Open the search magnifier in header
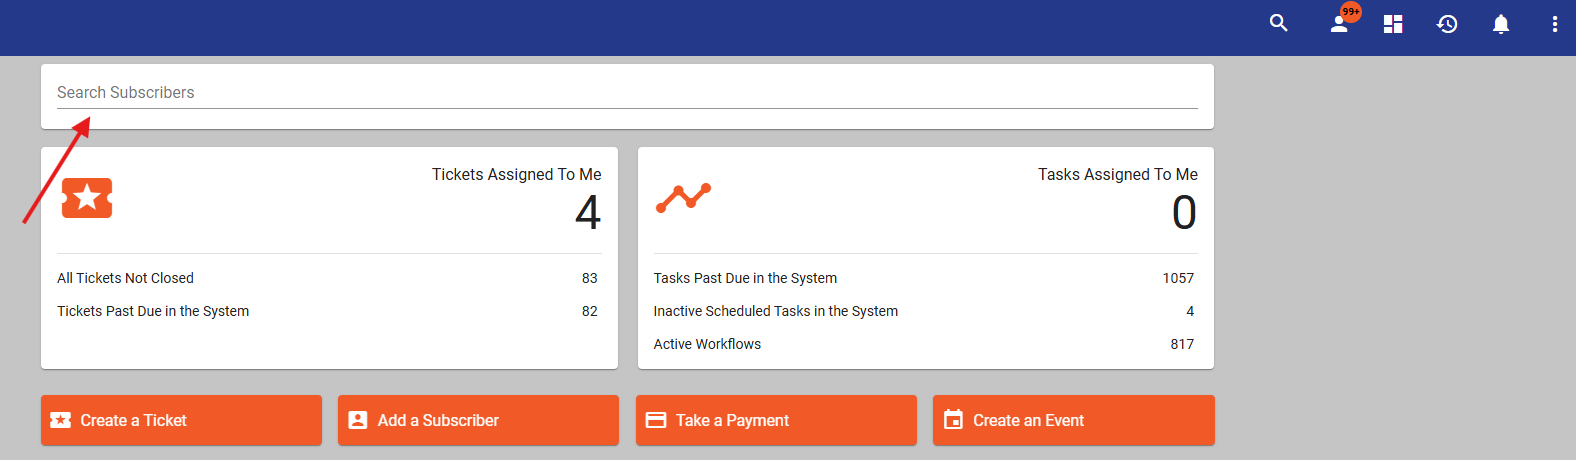Screen dimensions: 1576x460 (1278, 23)
